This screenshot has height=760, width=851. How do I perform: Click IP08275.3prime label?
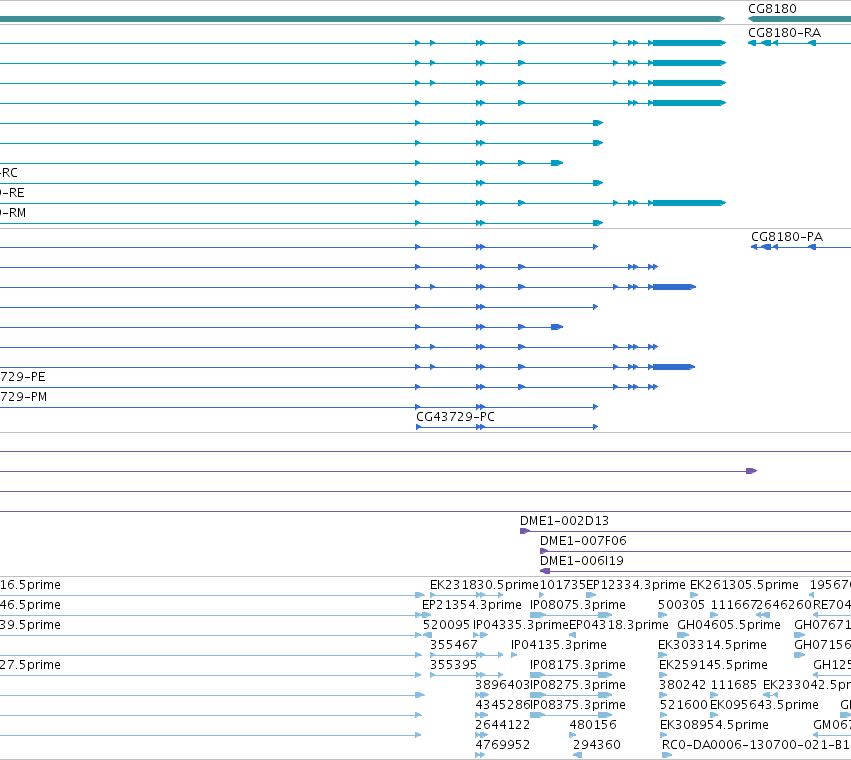coord(577,685)
